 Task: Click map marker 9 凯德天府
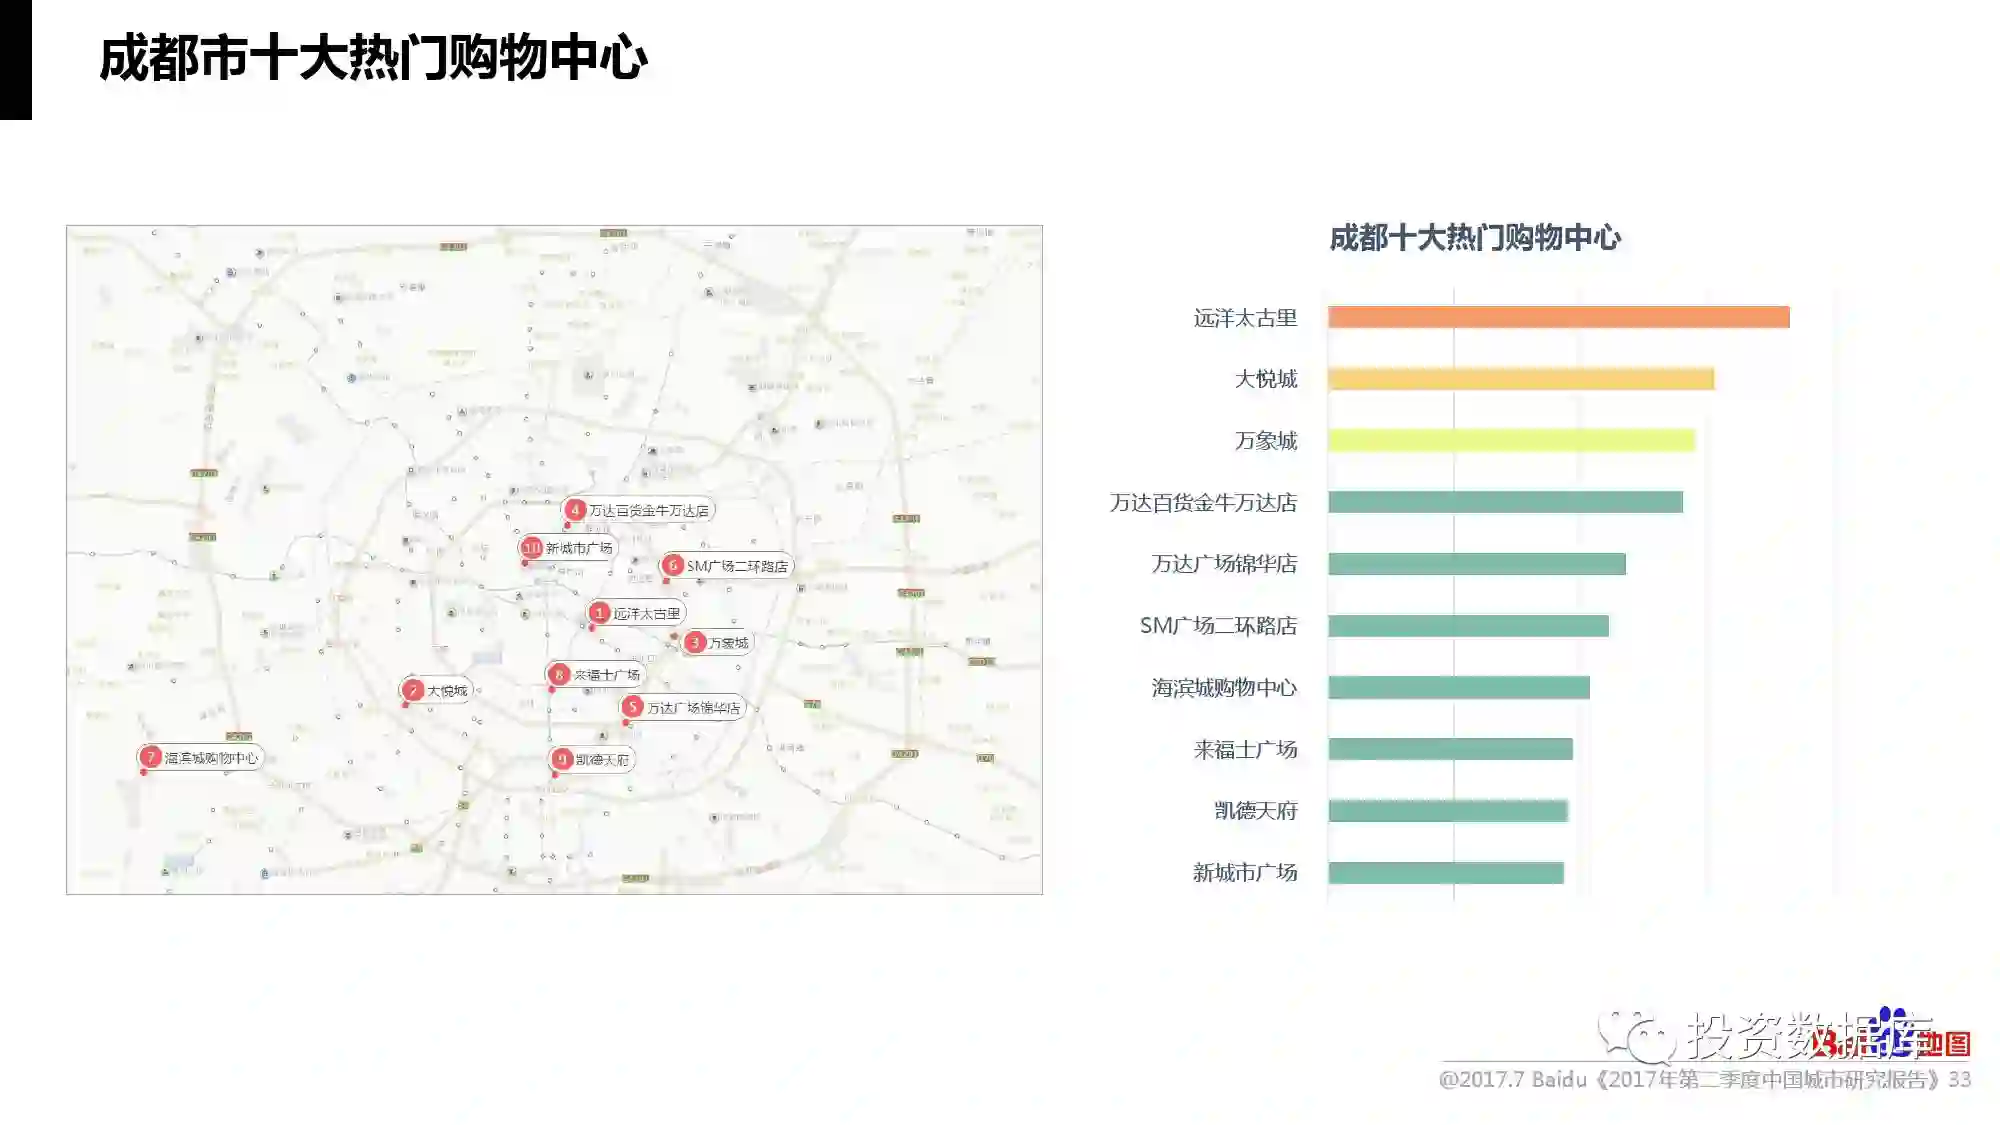coord(562,759)
